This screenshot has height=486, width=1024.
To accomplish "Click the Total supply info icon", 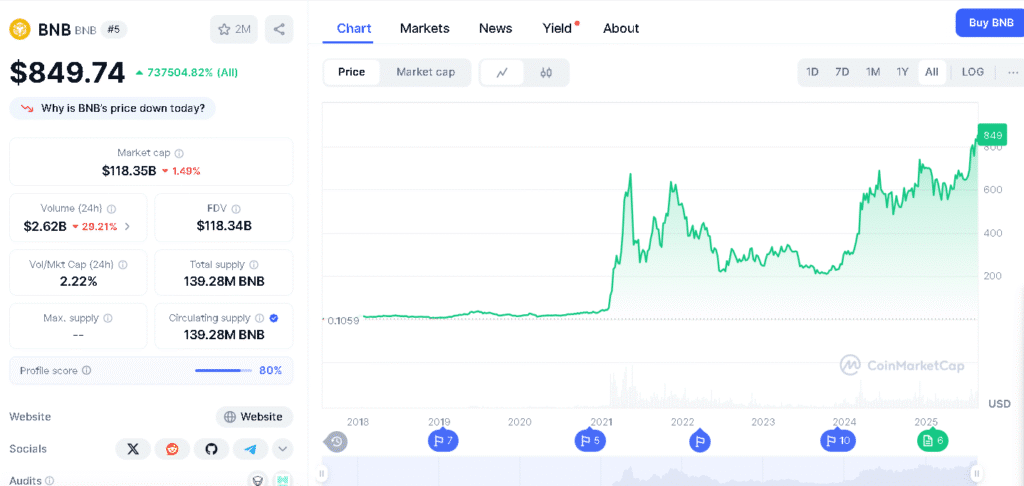I will click(x=254, y=265).
